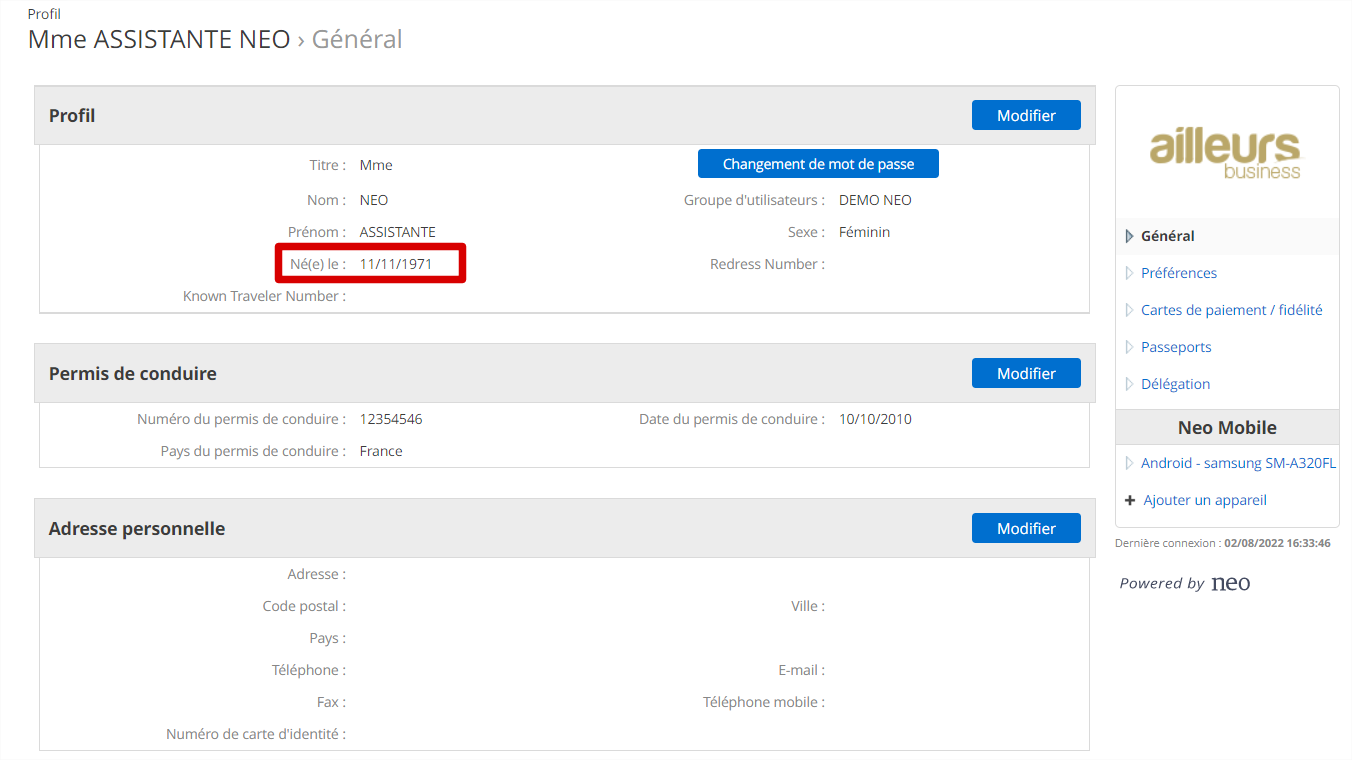
Task: Click arrow icon next to Android device
Action: tap(1130, 463)
